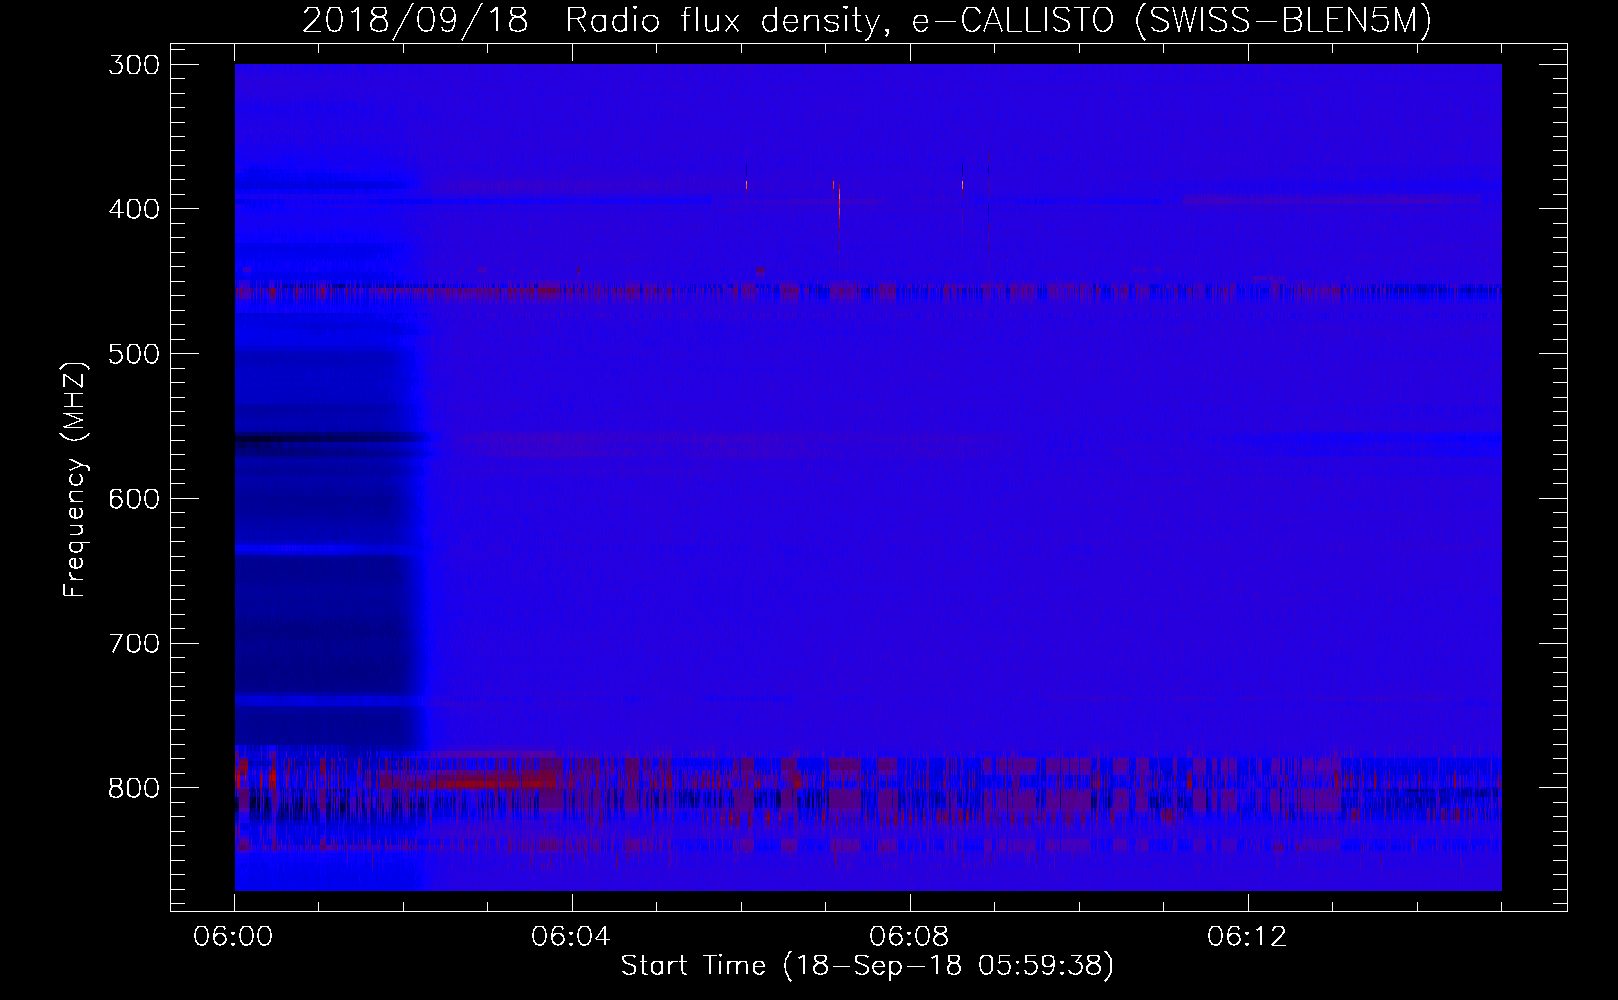Click the 06:08 time tick label
Viewport: 1618px width, 1000px height.
point(909,937)
